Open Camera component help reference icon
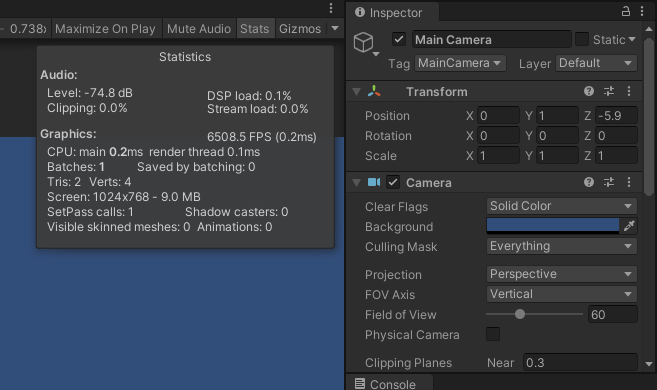 [589, 182]
